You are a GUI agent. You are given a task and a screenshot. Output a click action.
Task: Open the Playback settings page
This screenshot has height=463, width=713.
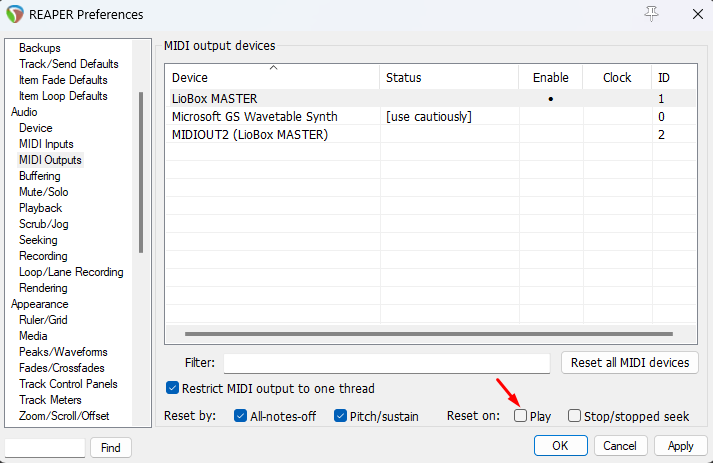point(40,208)
